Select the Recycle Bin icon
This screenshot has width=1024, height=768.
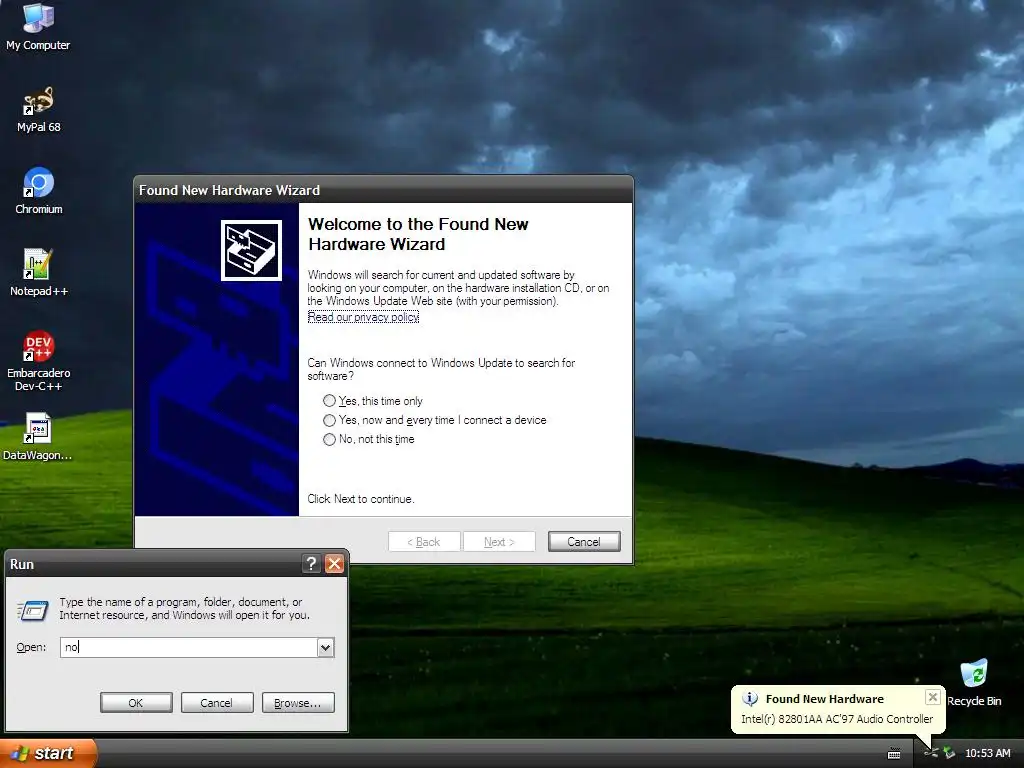(974, 683)
